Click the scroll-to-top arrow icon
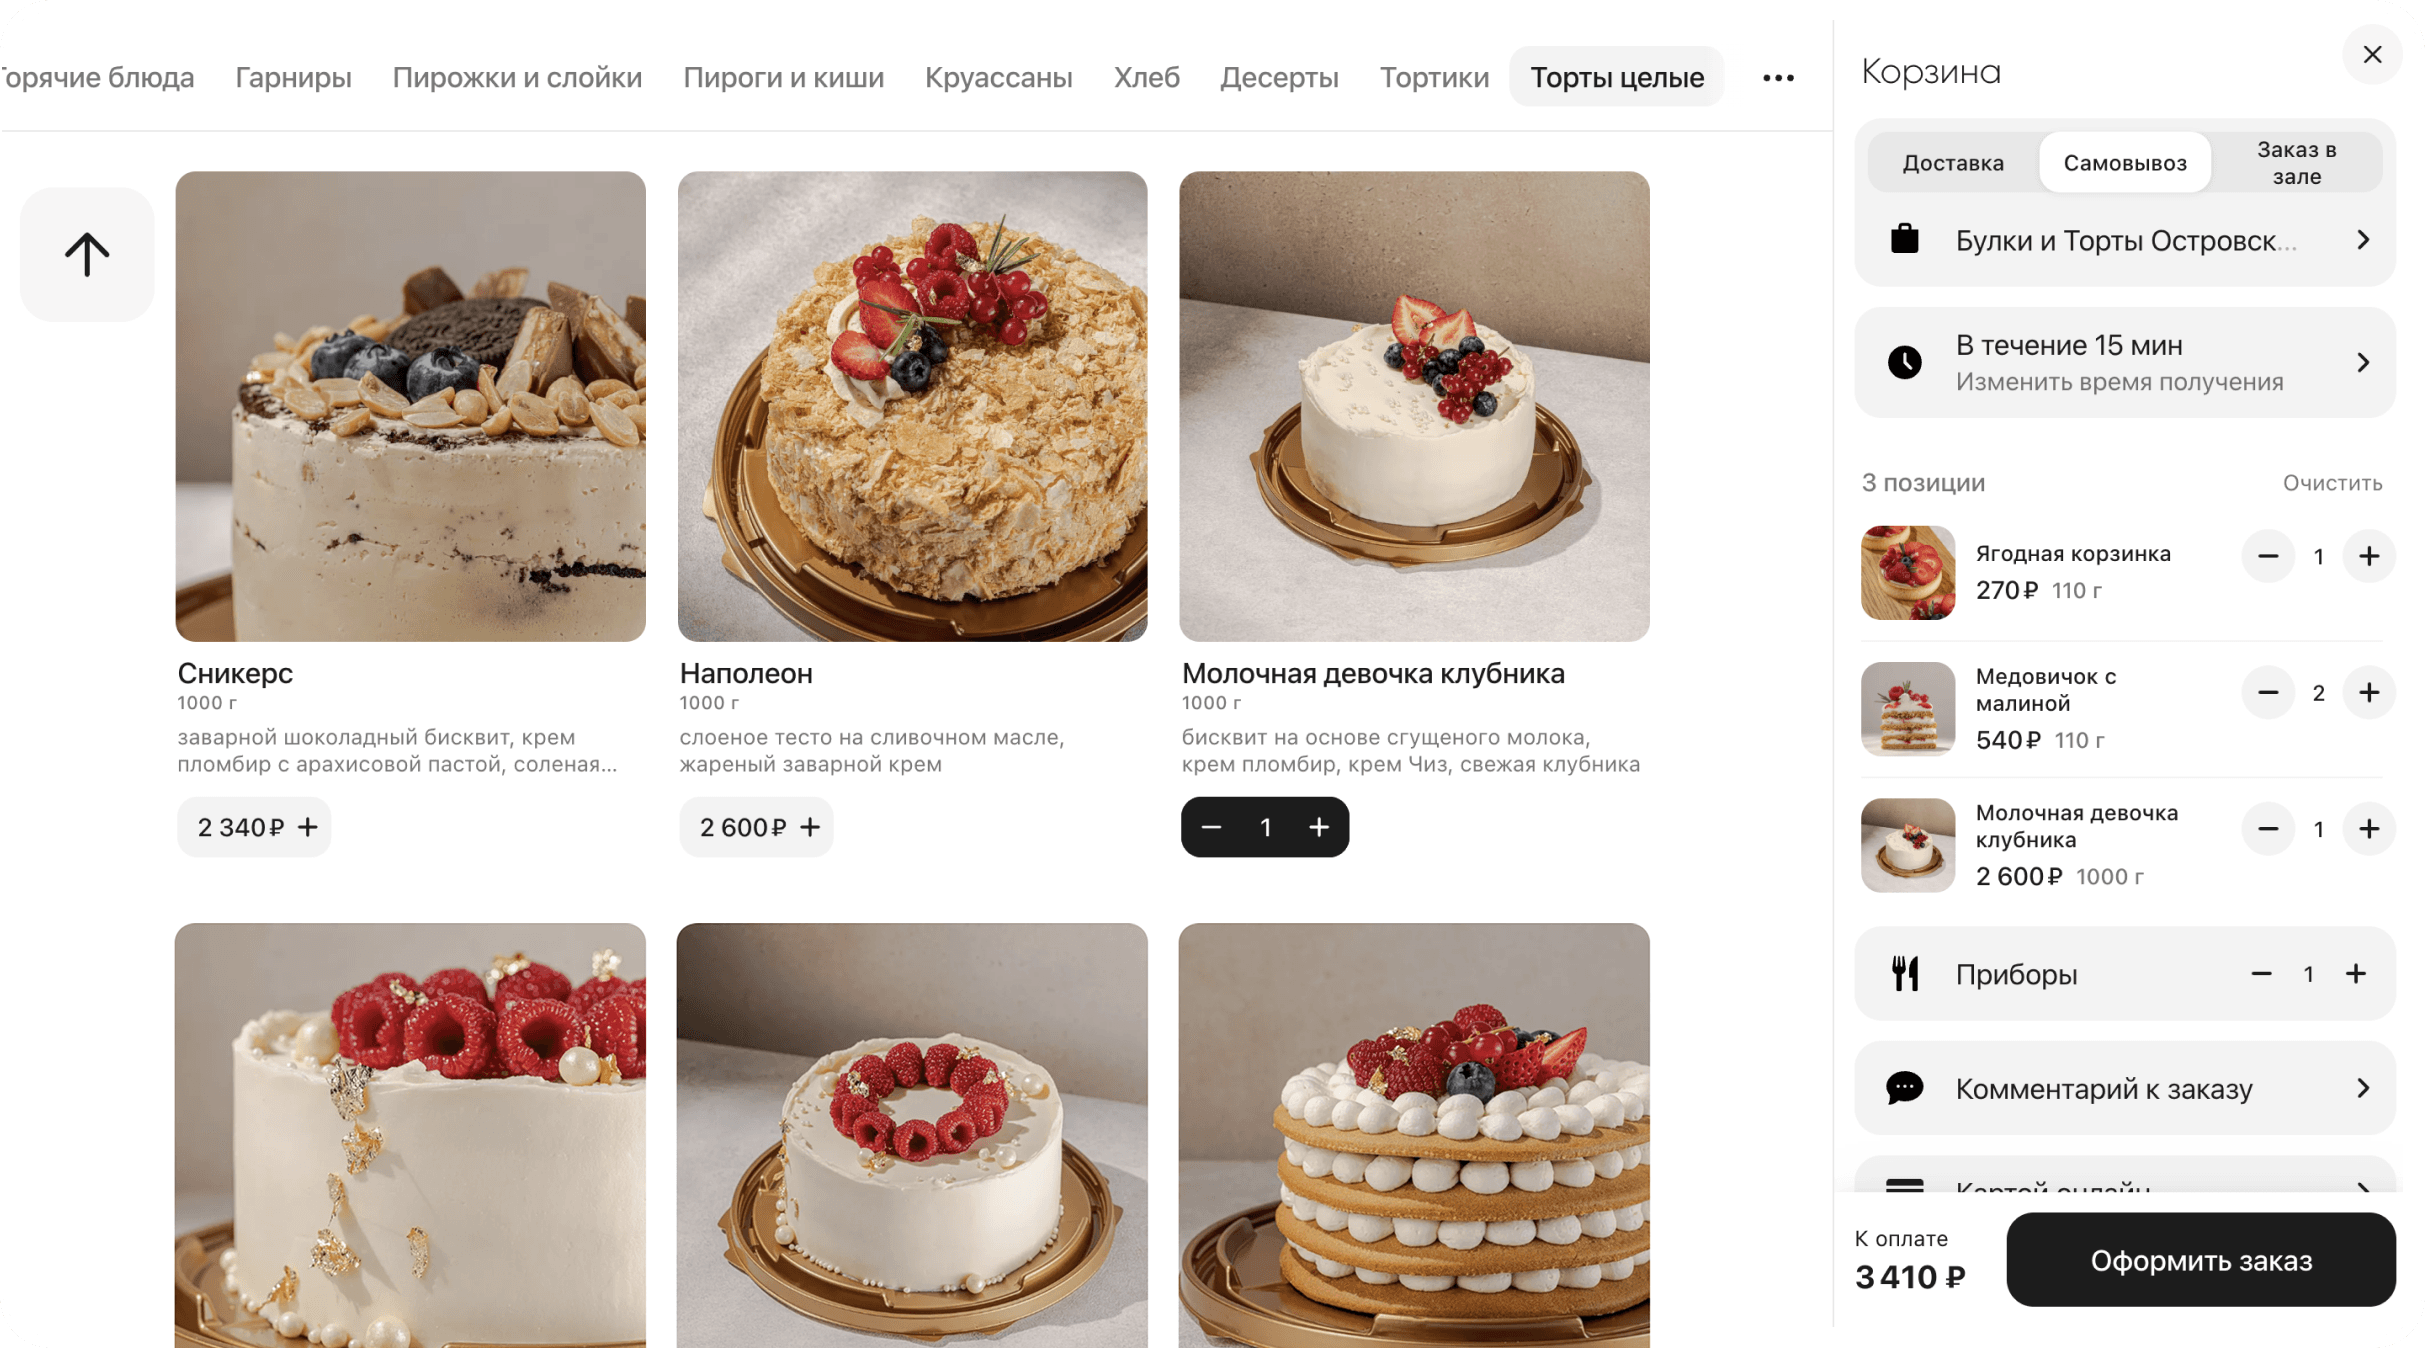The image size is (2425, 1348). point(87,254)
